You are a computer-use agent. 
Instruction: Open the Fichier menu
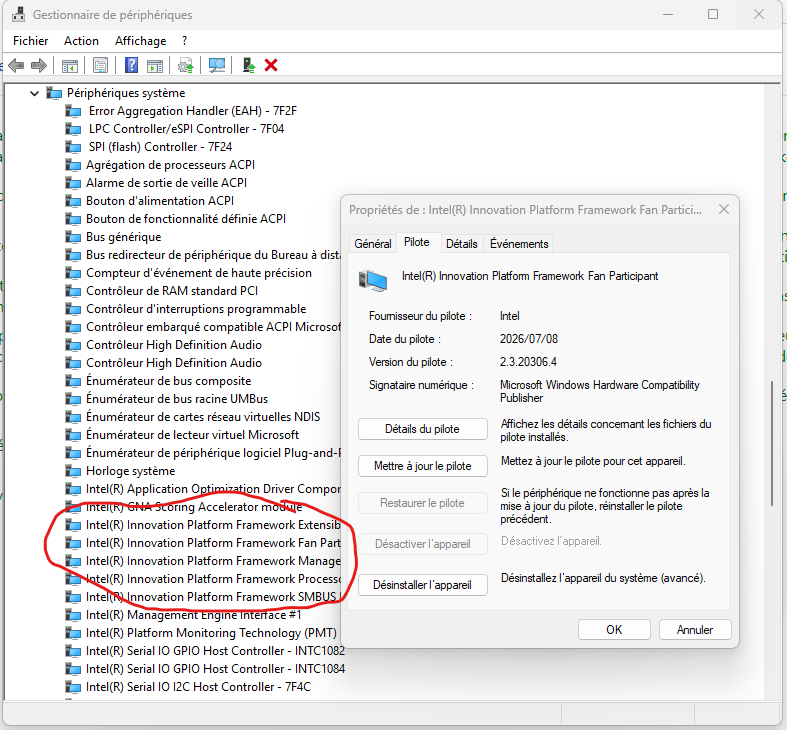tap(31, 41)
